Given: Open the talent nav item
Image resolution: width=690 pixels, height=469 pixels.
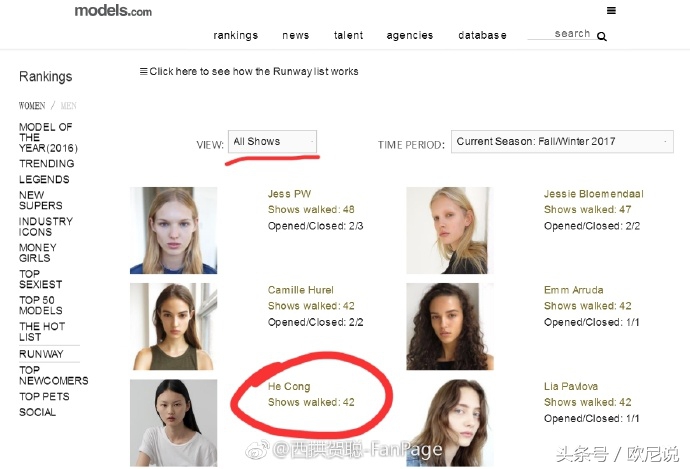Looking at the screenshot, I should pos(349,35).
